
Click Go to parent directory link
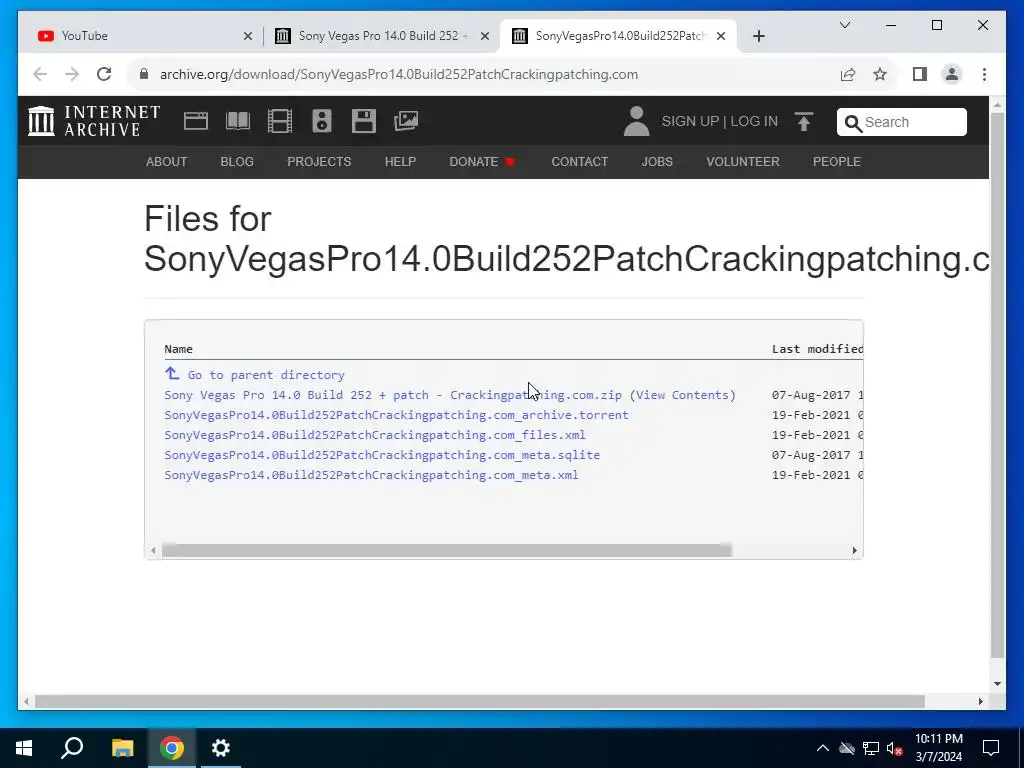[266, 375]
